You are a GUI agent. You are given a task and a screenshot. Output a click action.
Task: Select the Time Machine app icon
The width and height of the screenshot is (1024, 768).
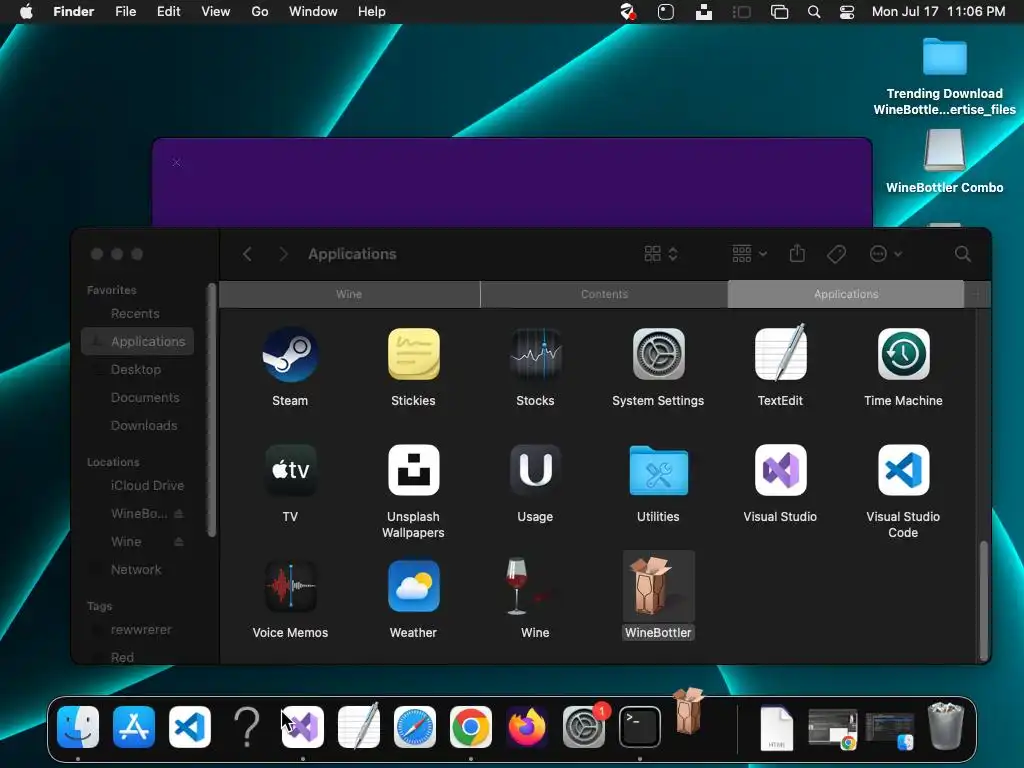(903, 355)
